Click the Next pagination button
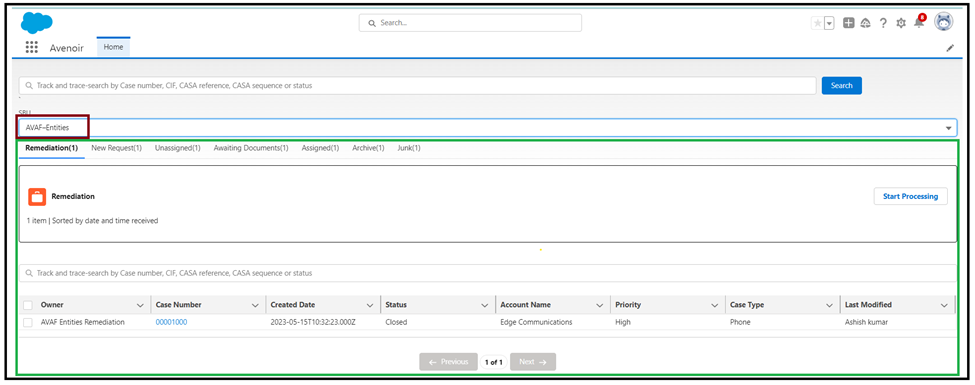The width and height of the screenshot is (975, 385). point(533,362)
